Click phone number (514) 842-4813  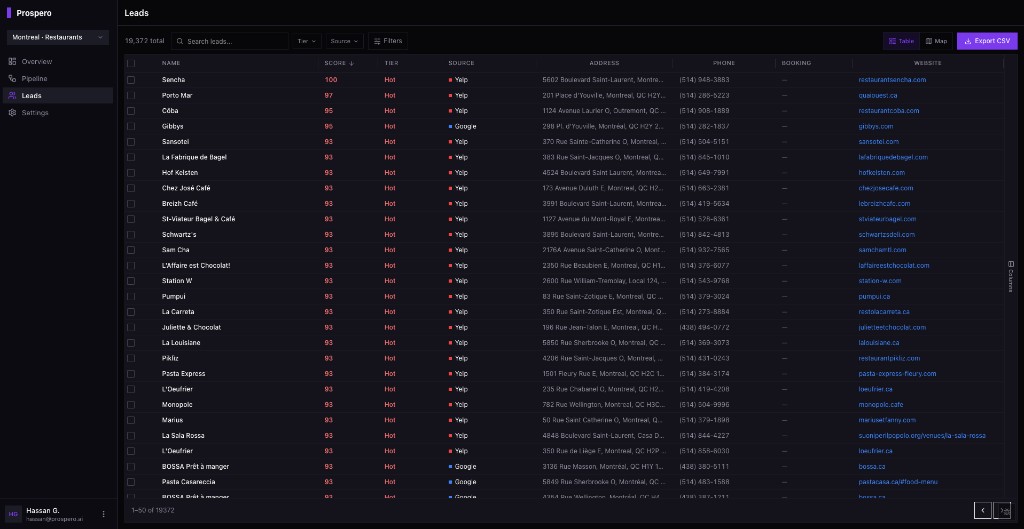[704, 234]
